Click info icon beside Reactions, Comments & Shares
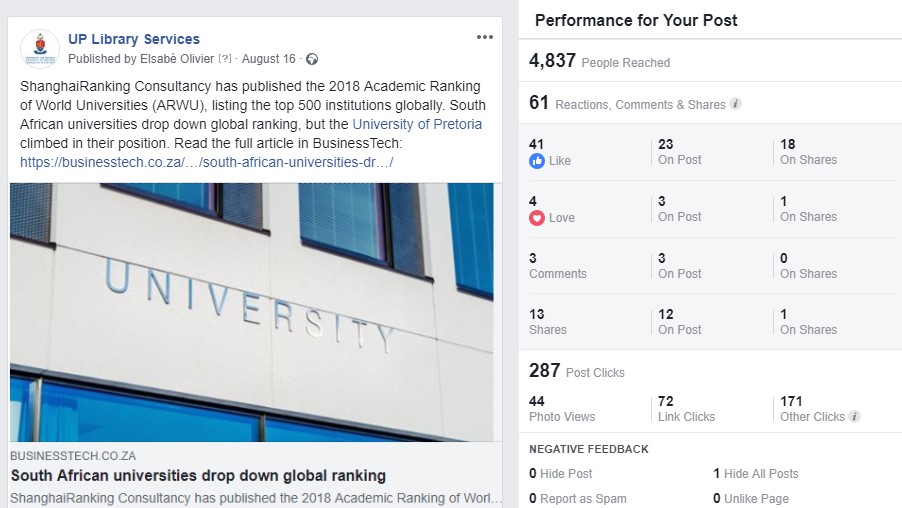Screen dimensions: 902x508 (736, 104)
